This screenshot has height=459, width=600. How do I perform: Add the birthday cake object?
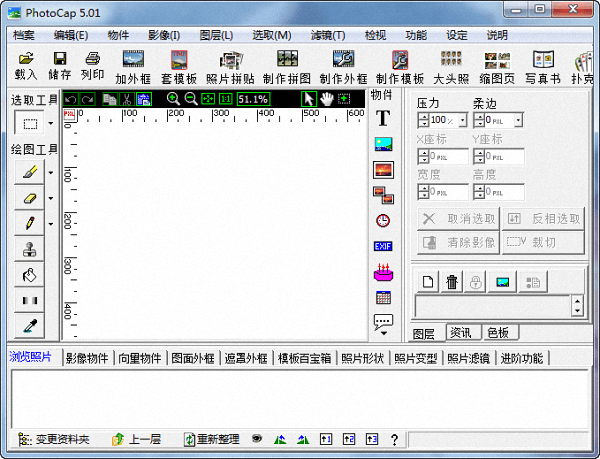point(383,272)
